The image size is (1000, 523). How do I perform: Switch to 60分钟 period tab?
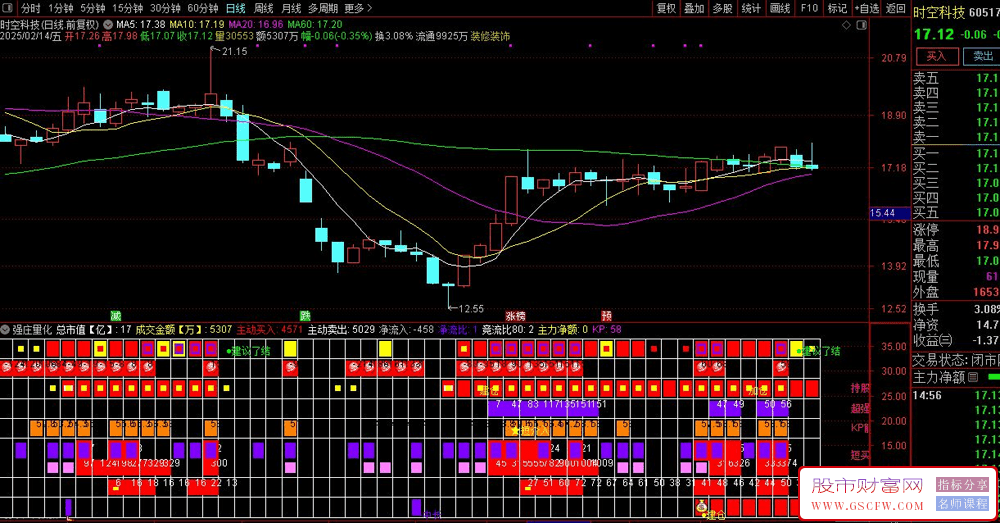click(x=203, y=8)
